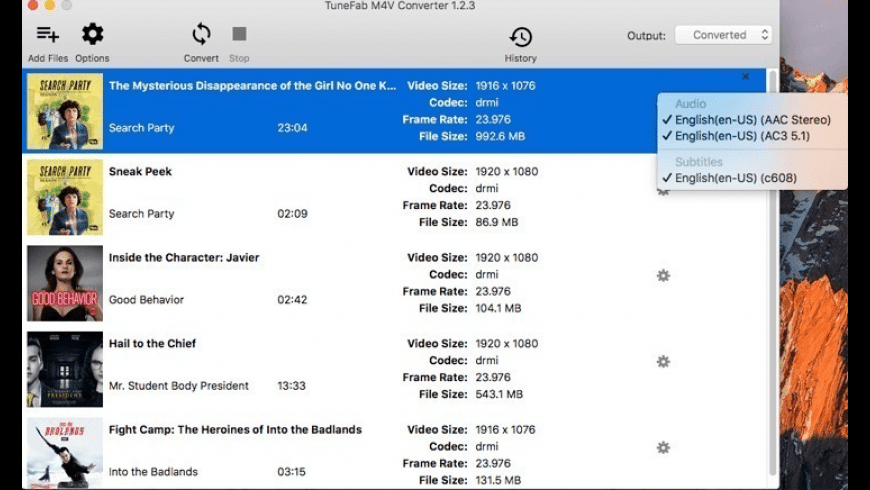Viewport: 870px width, 490px height.
Task: Click 'Fight Camp: The Heroines of Into the Badlands'
Action: pos(235,430)
